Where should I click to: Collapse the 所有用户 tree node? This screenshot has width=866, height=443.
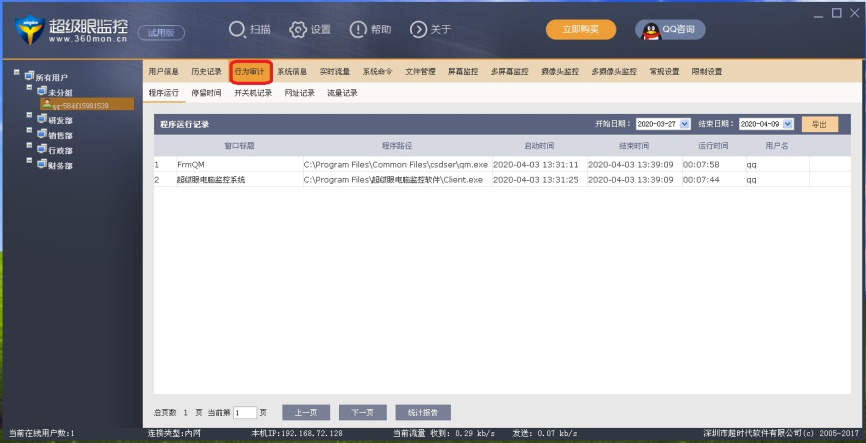(17, 72)
